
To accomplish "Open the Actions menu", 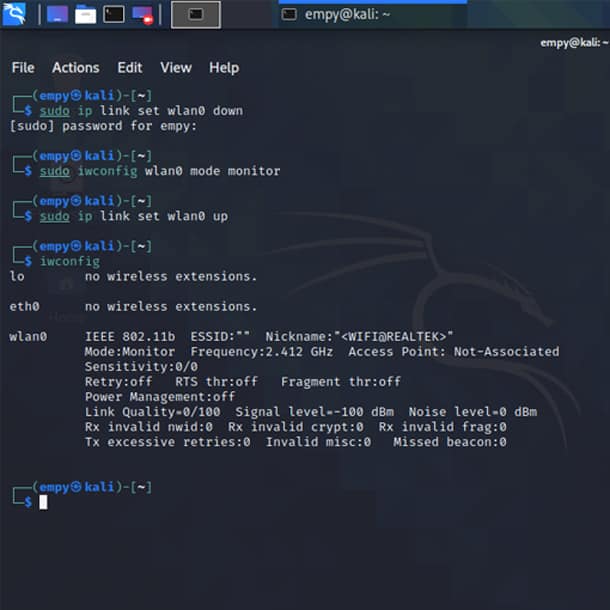I will coord(75,68).
